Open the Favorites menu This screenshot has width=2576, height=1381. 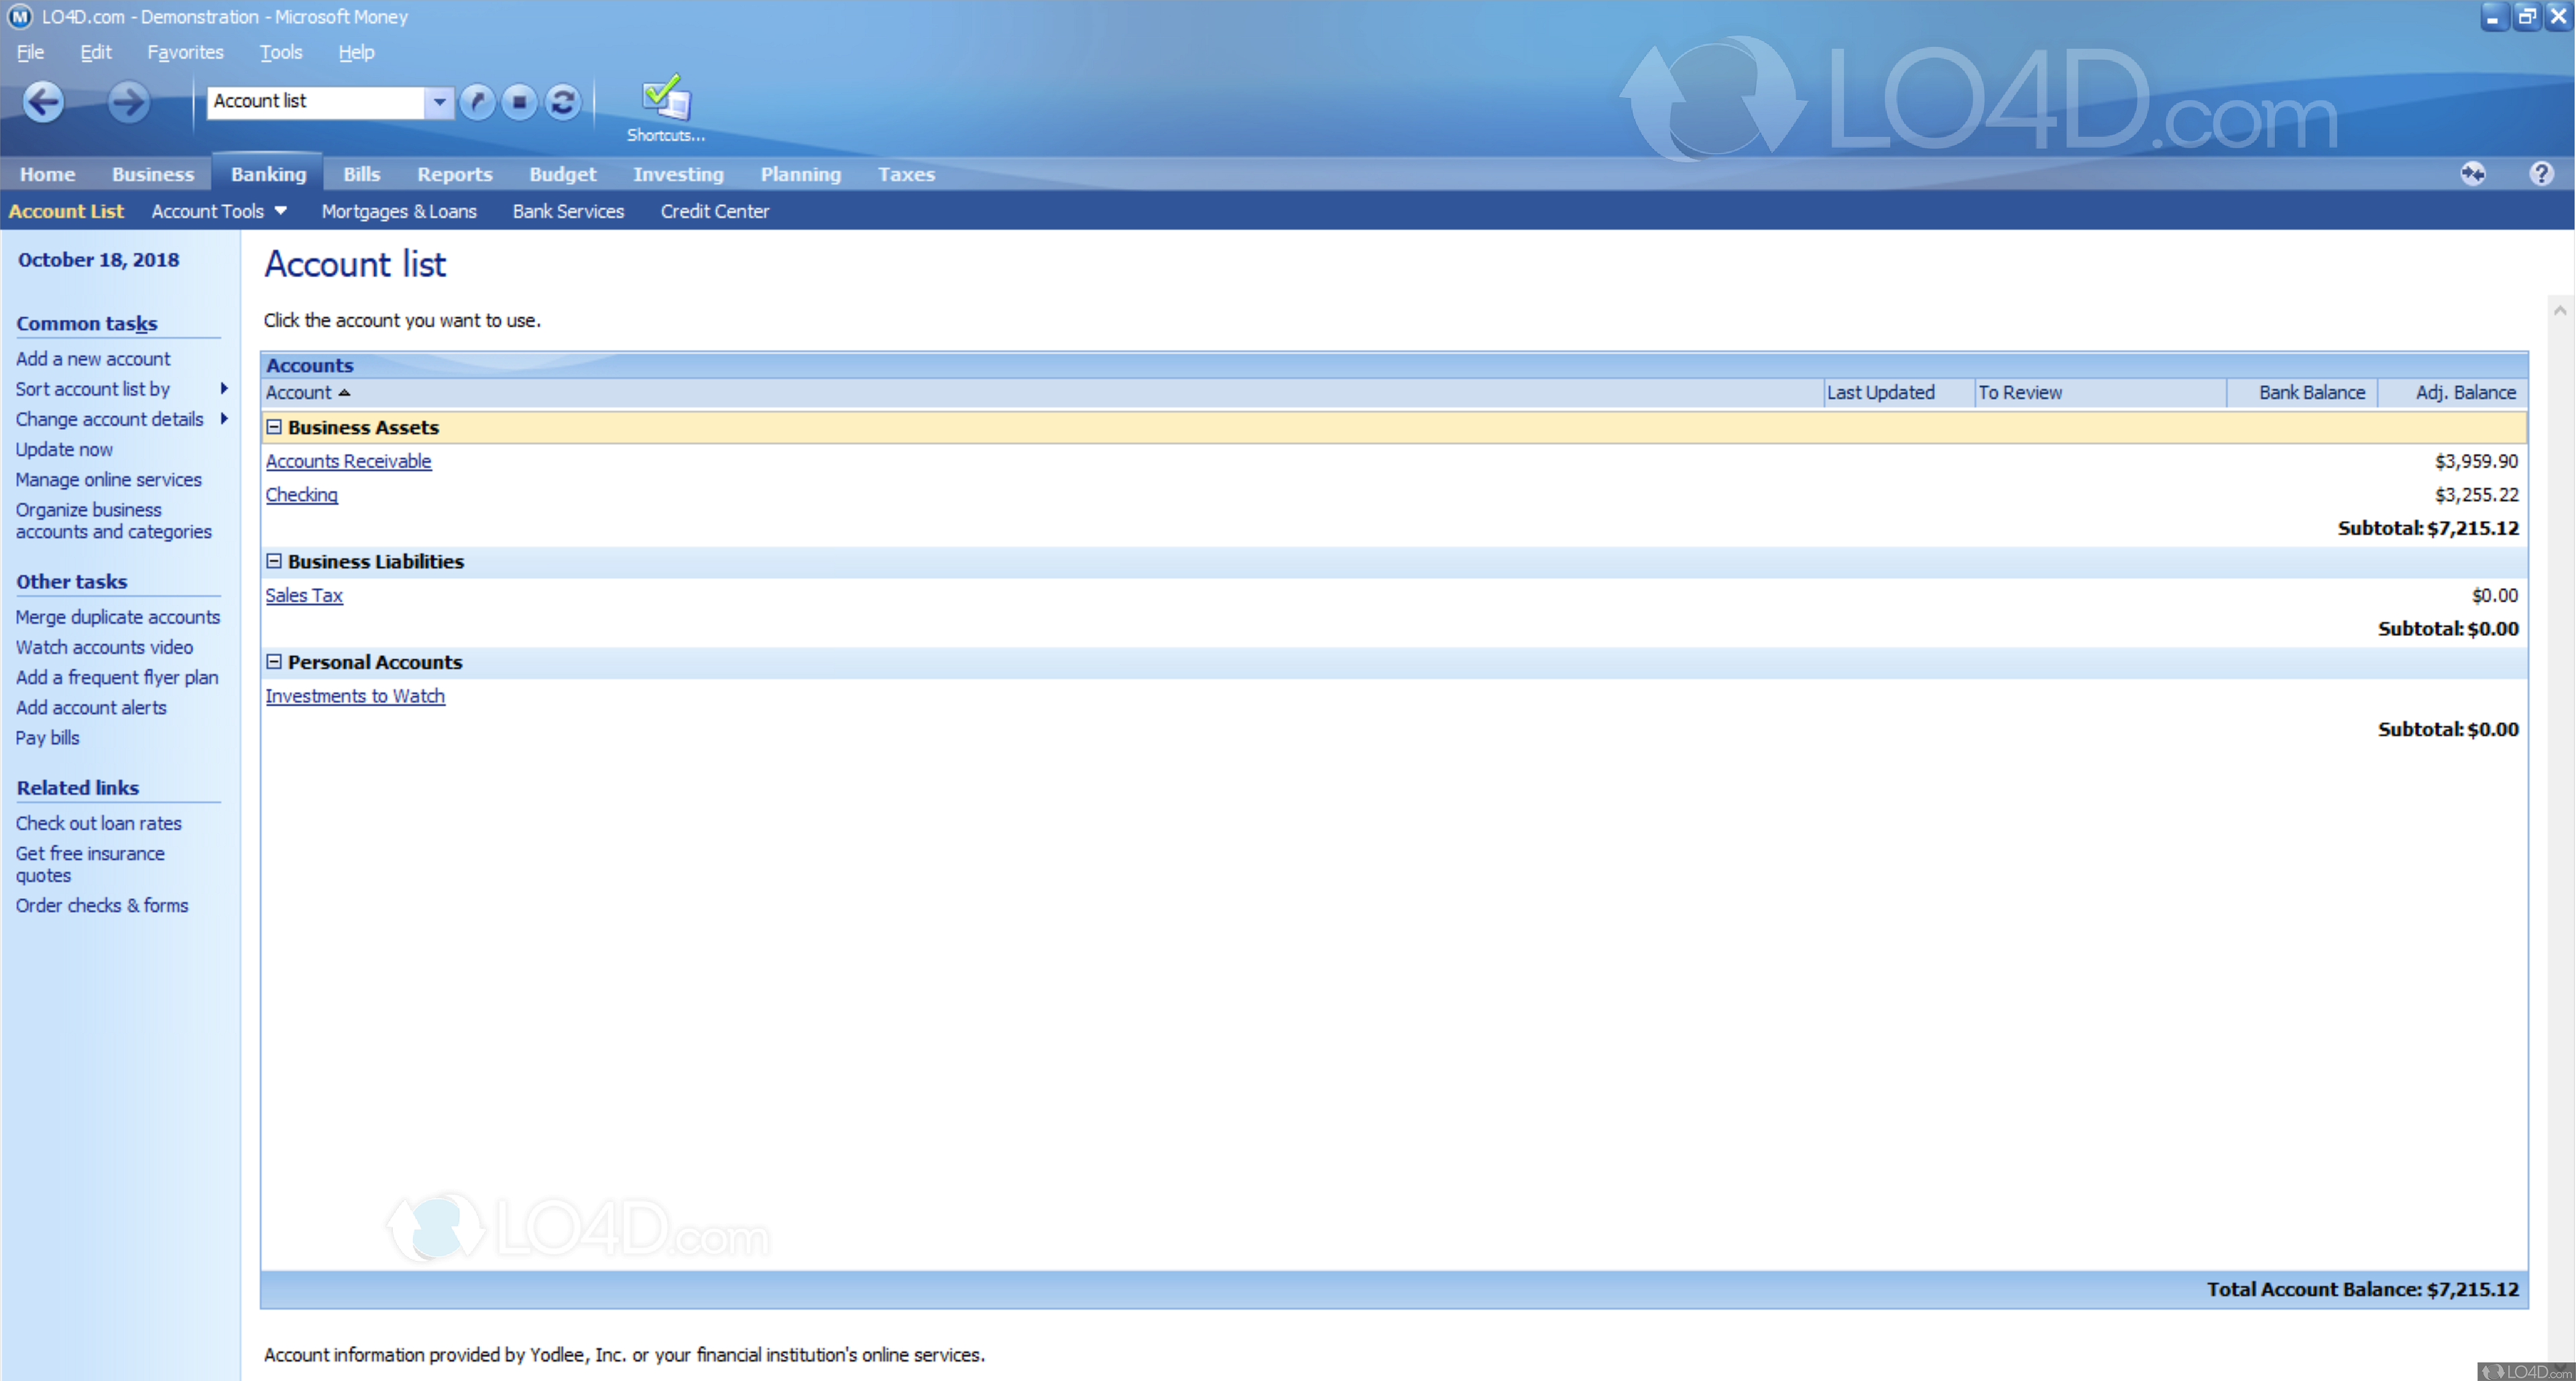185,52
